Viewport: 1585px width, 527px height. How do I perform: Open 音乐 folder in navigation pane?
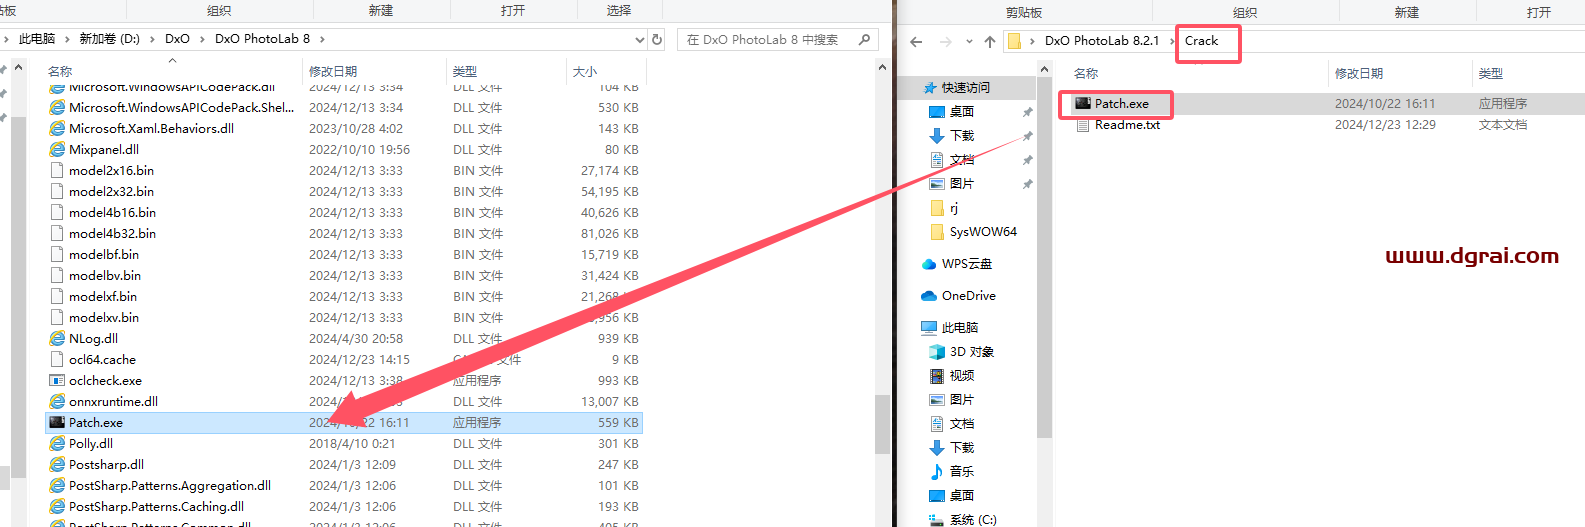[961, 472]
